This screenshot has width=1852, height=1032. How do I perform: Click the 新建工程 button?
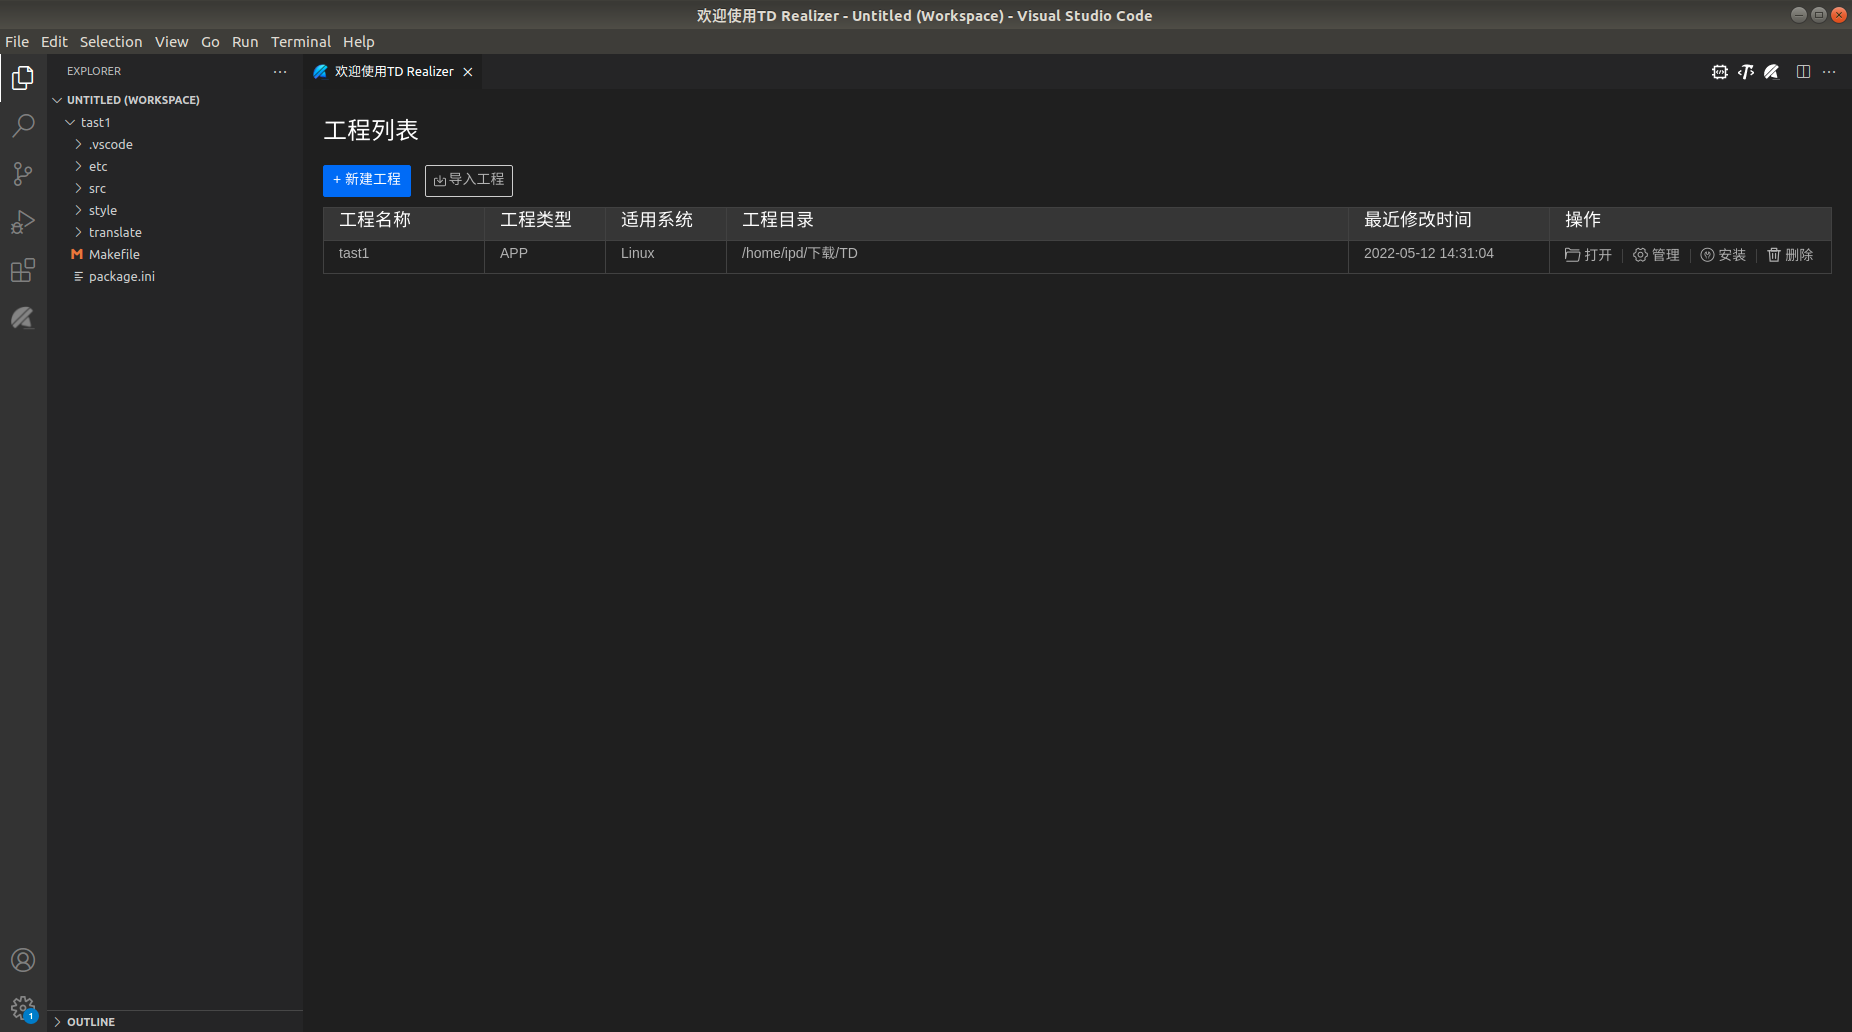(366, 180)
